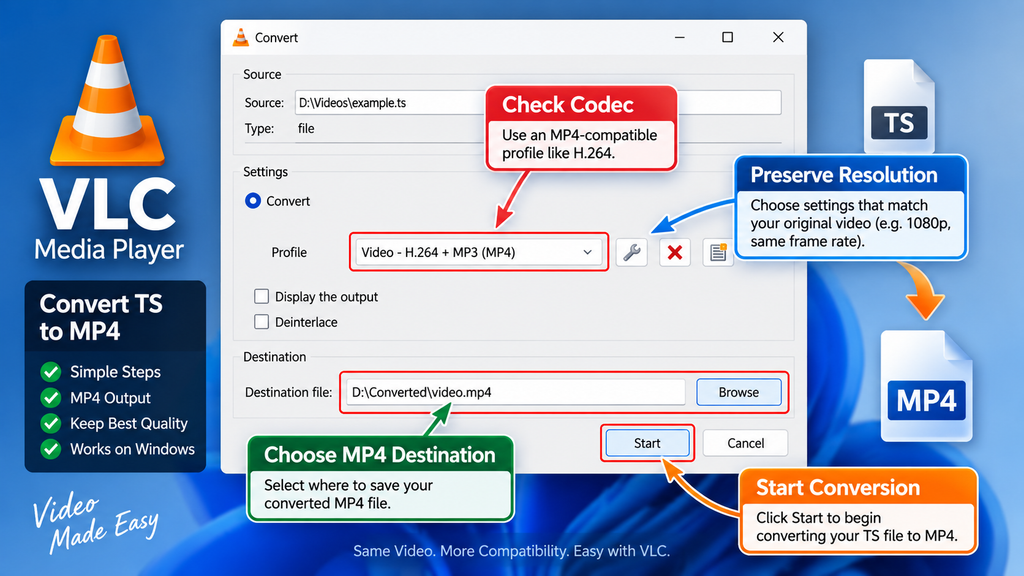Delete selected profile with red X icon

click(x=675, y=253)
